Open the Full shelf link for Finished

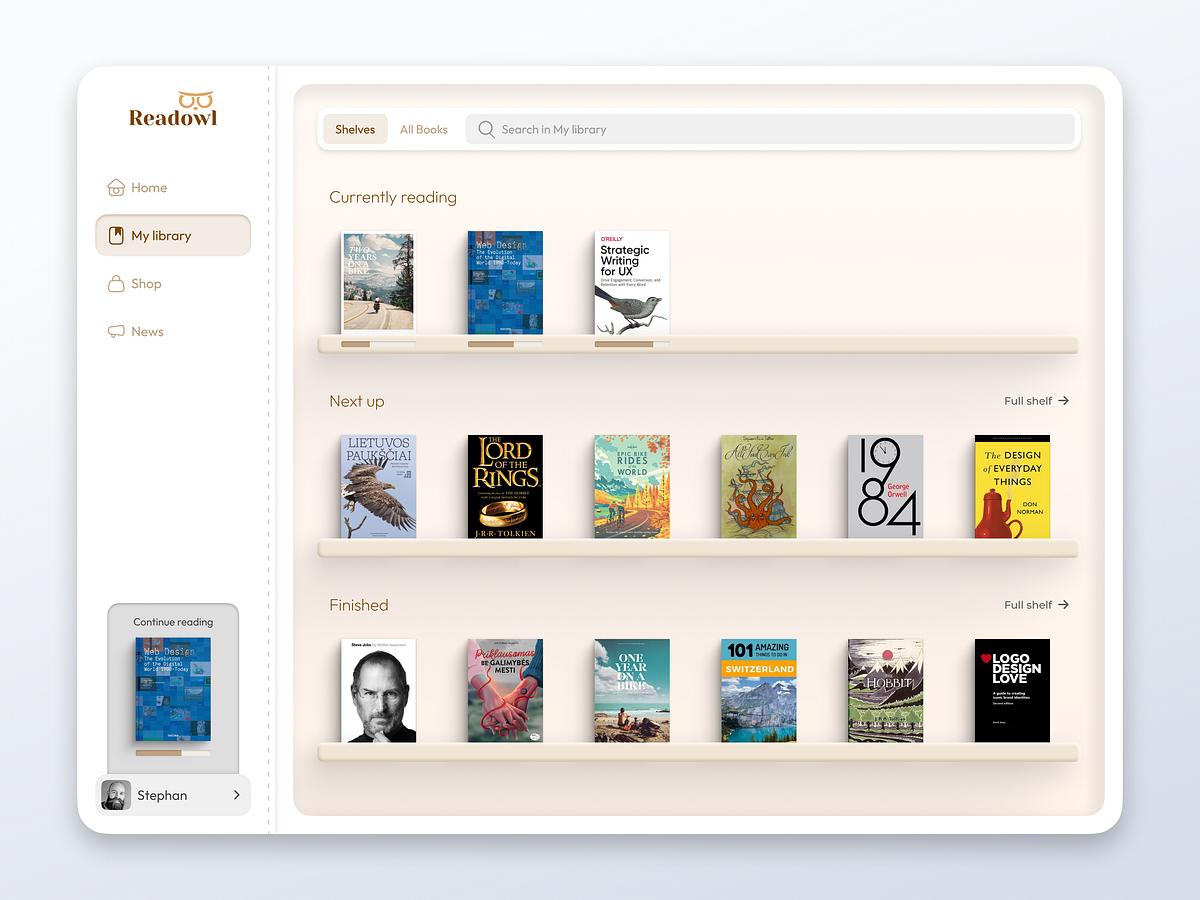click(1036, 605)
